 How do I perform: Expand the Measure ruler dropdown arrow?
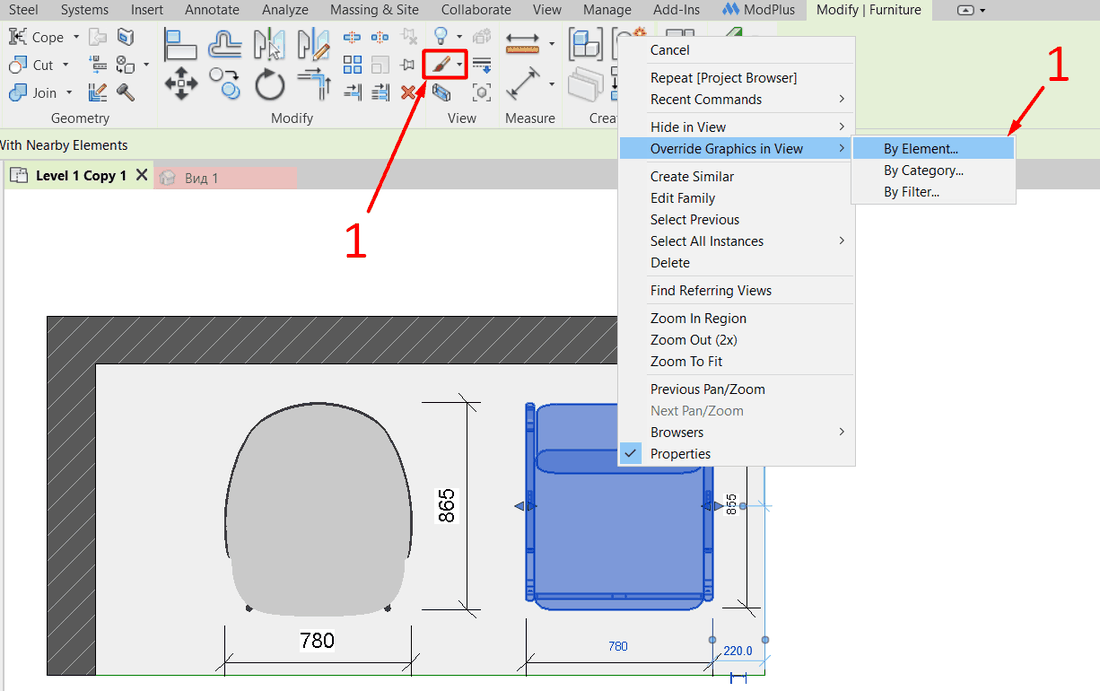tap(552, 43)
